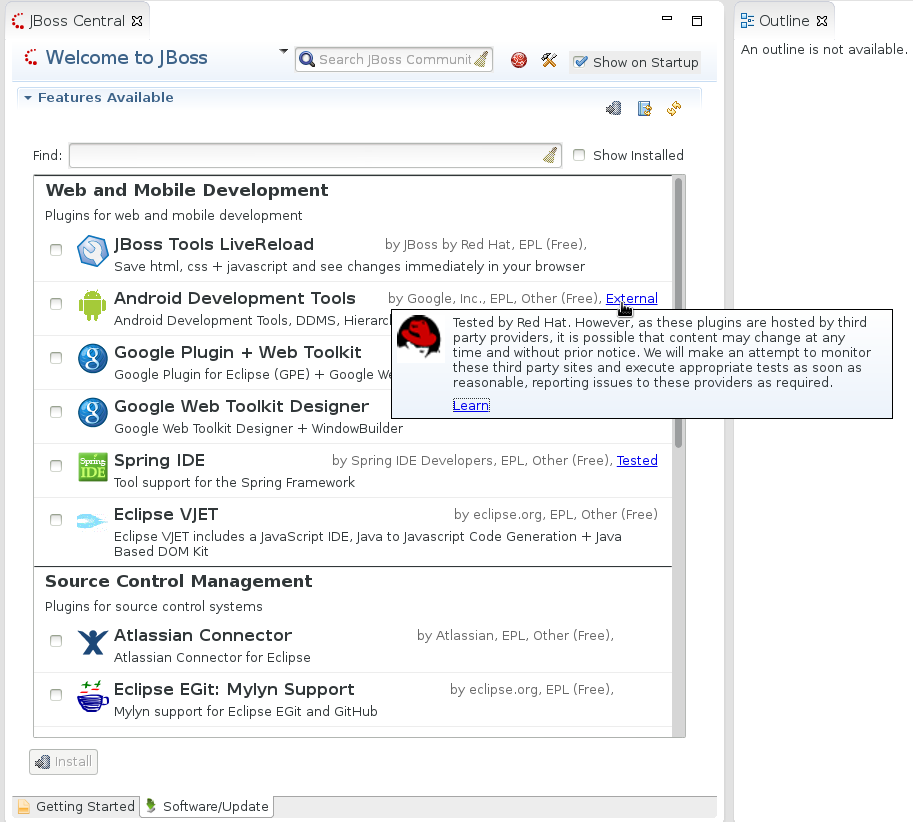Click the Install button

tap(63, 762)
